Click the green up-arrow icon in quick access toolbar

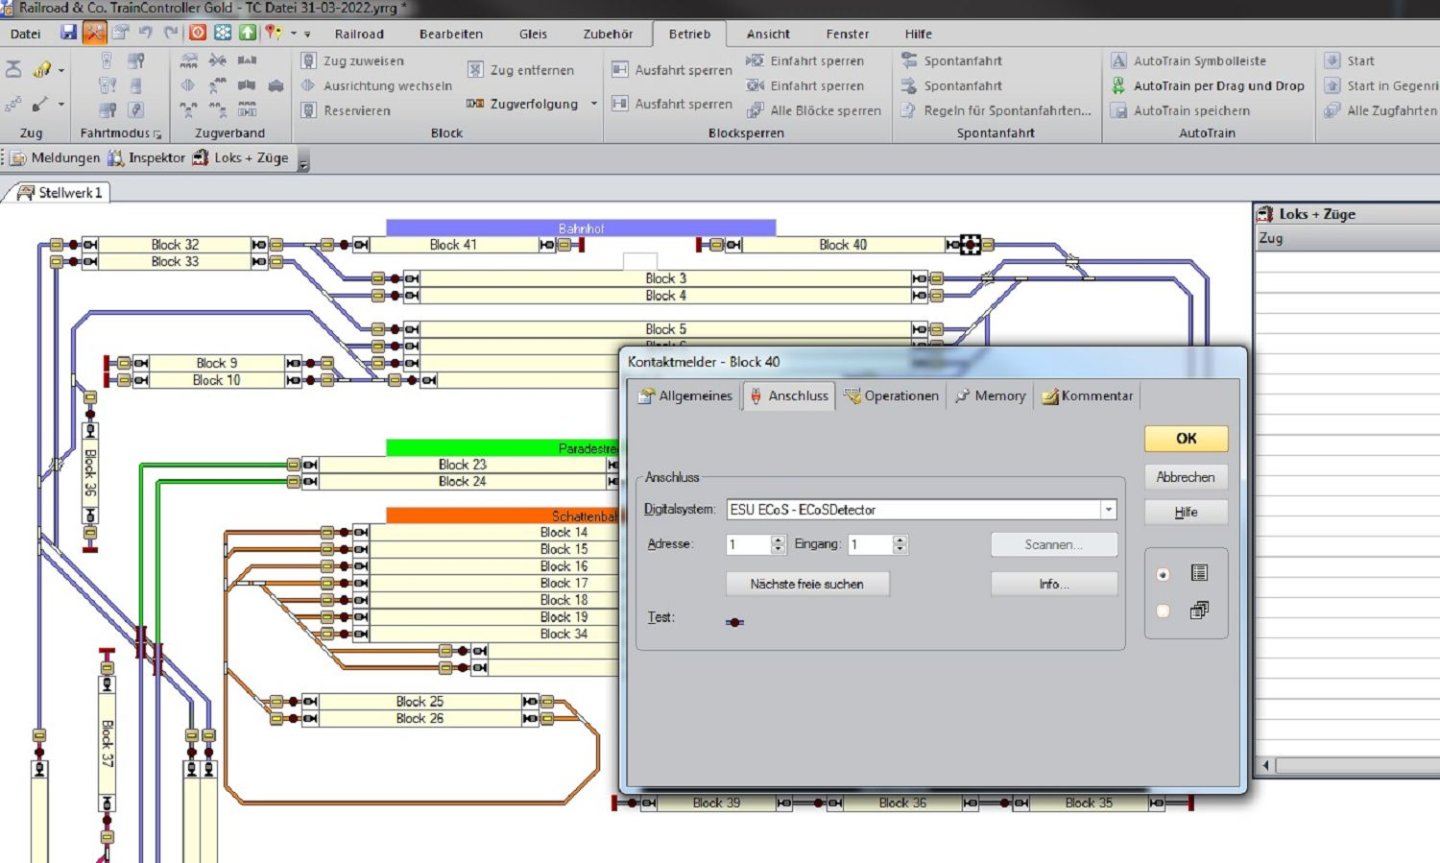pos(247,32)
